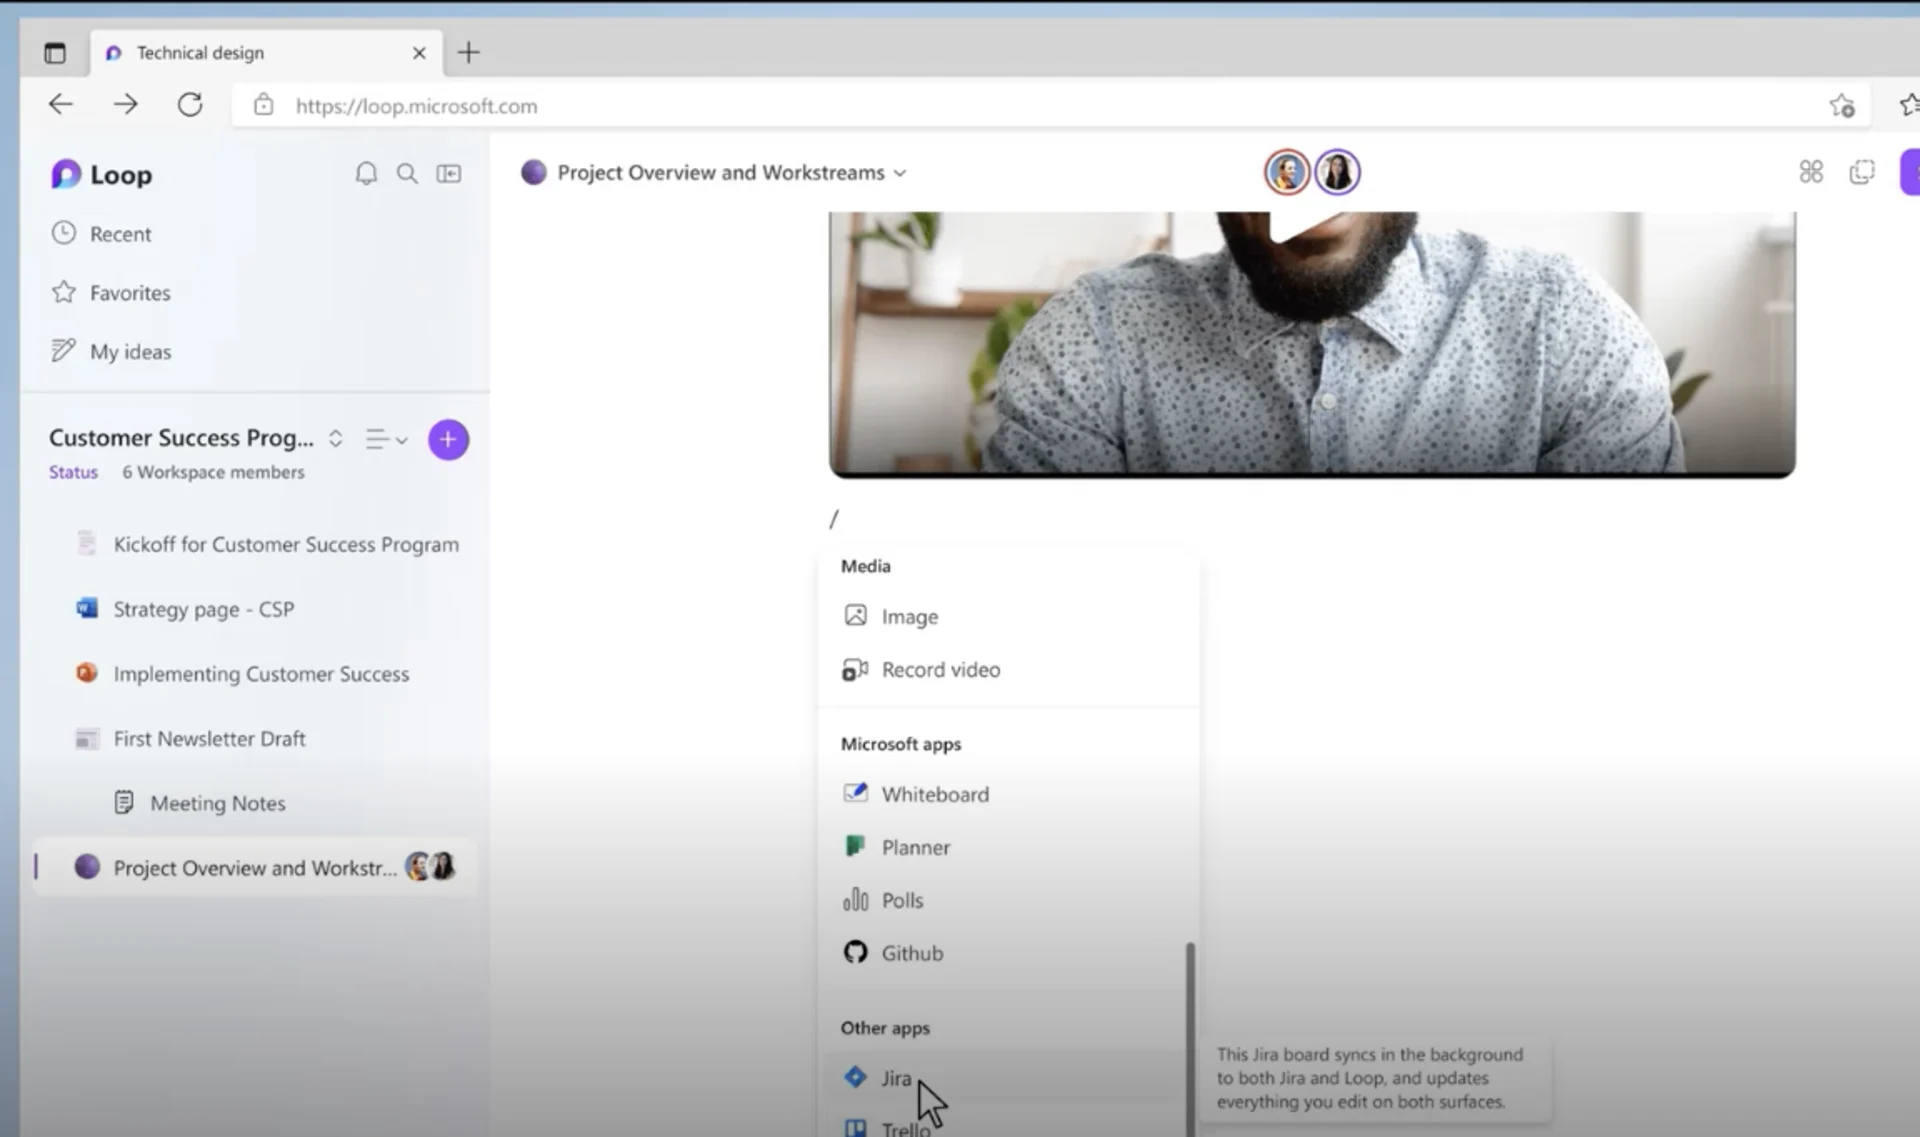Add a Polls component
This screenshot has height=1137, width=1920.
901,899
